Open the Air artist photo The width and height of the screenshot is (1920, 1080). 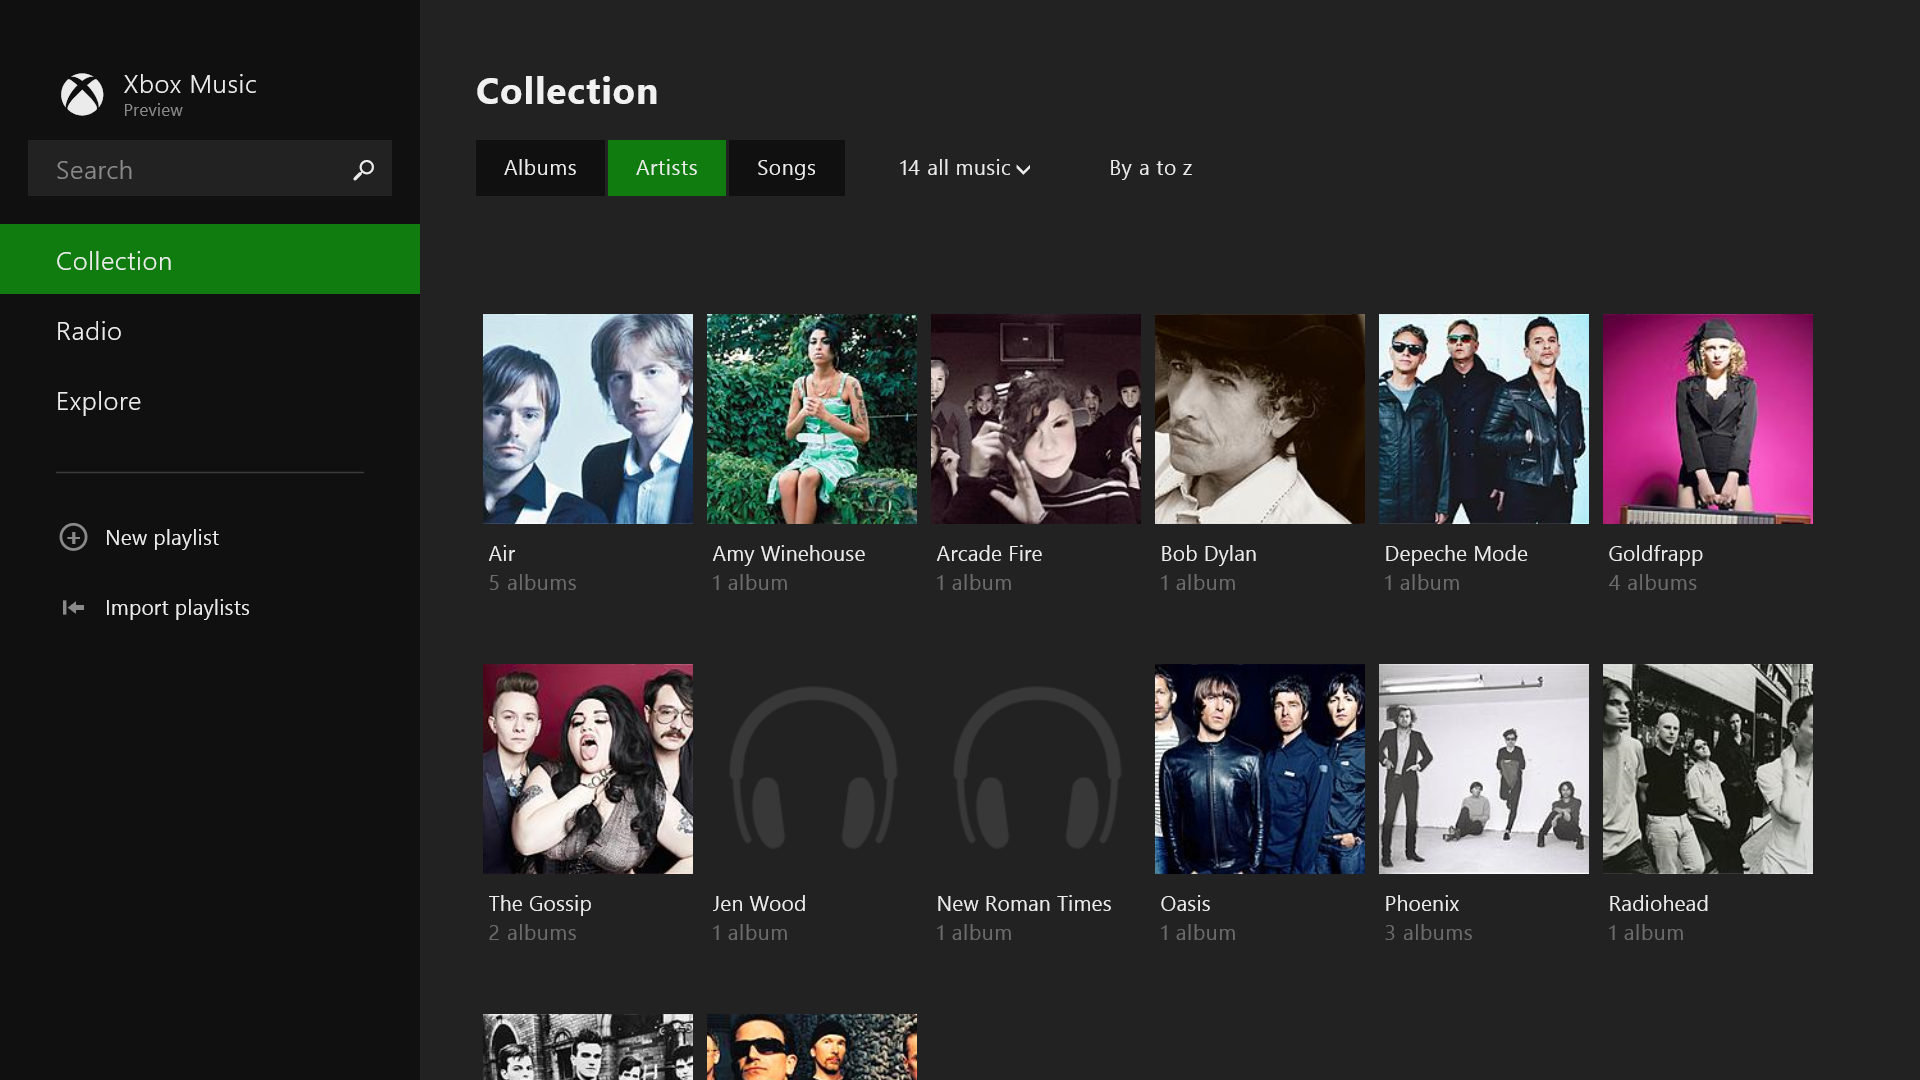[588, 419]
